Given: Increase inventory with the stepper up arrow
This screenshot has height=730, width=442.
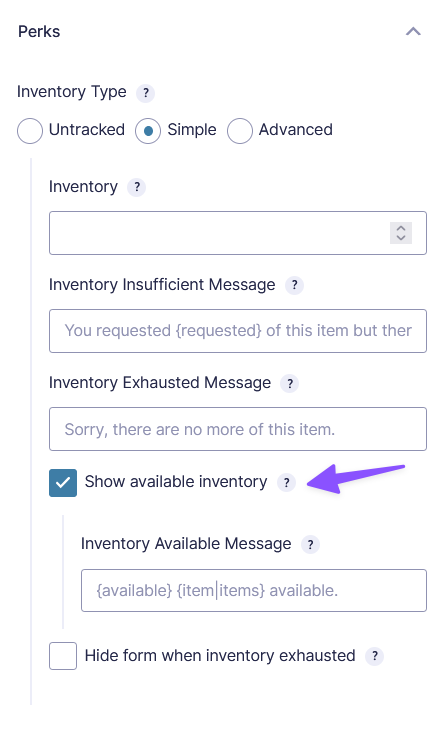Looking at the screenshot, I should pyautogui.click(x=401, y=228).
